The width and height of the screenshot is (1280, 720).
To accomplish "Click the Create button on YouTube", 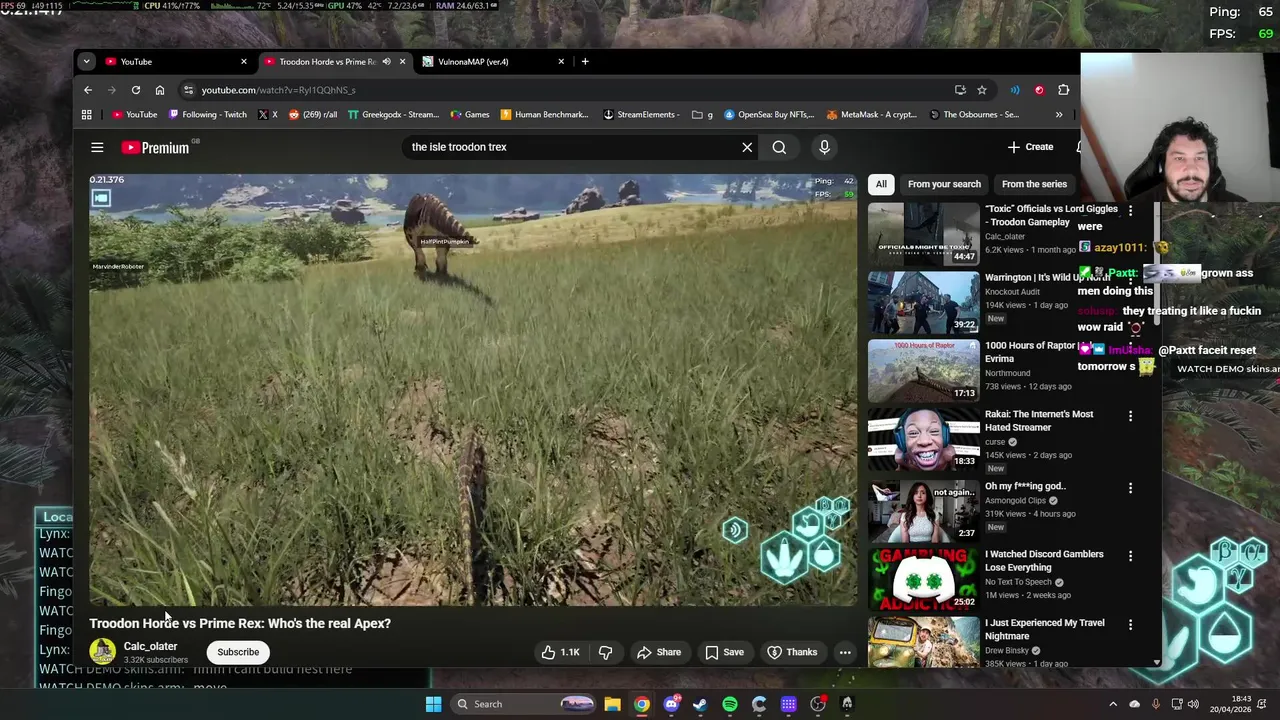I will tap(1030, 147).
